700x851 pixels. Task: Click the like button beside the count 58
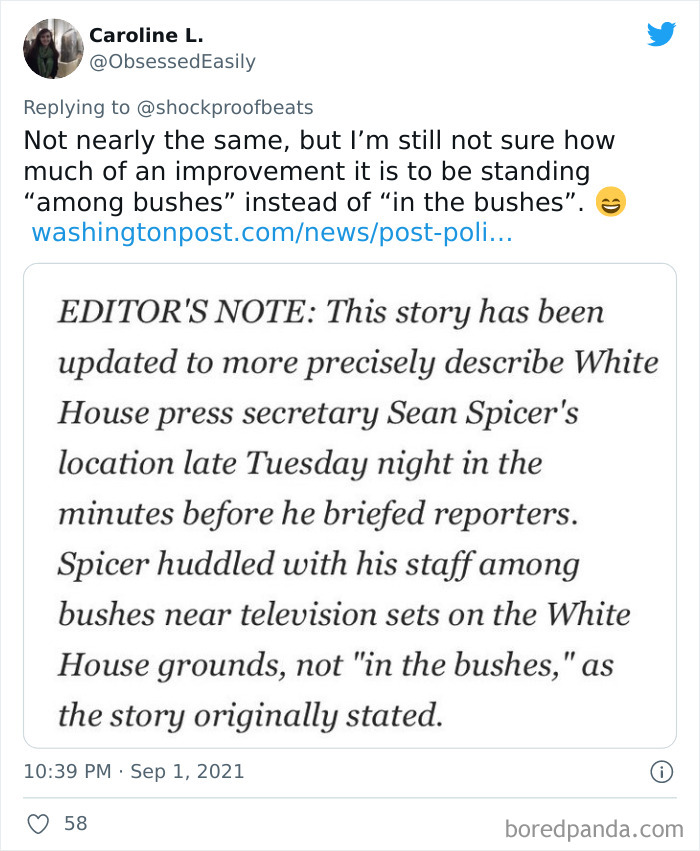38,823
